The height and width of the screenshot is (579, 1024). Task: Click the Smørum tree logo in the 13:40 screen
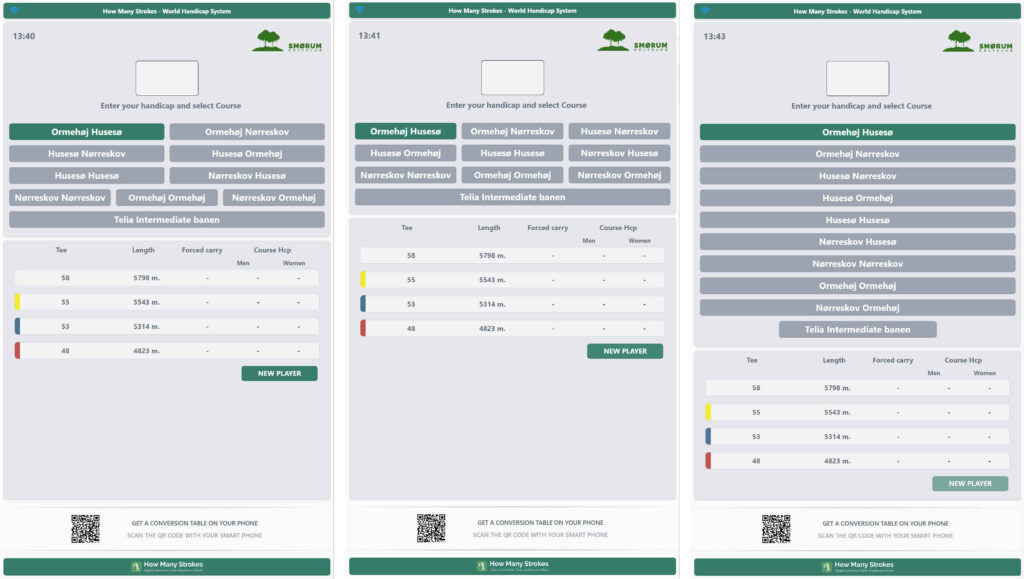[x=287, y=40]
